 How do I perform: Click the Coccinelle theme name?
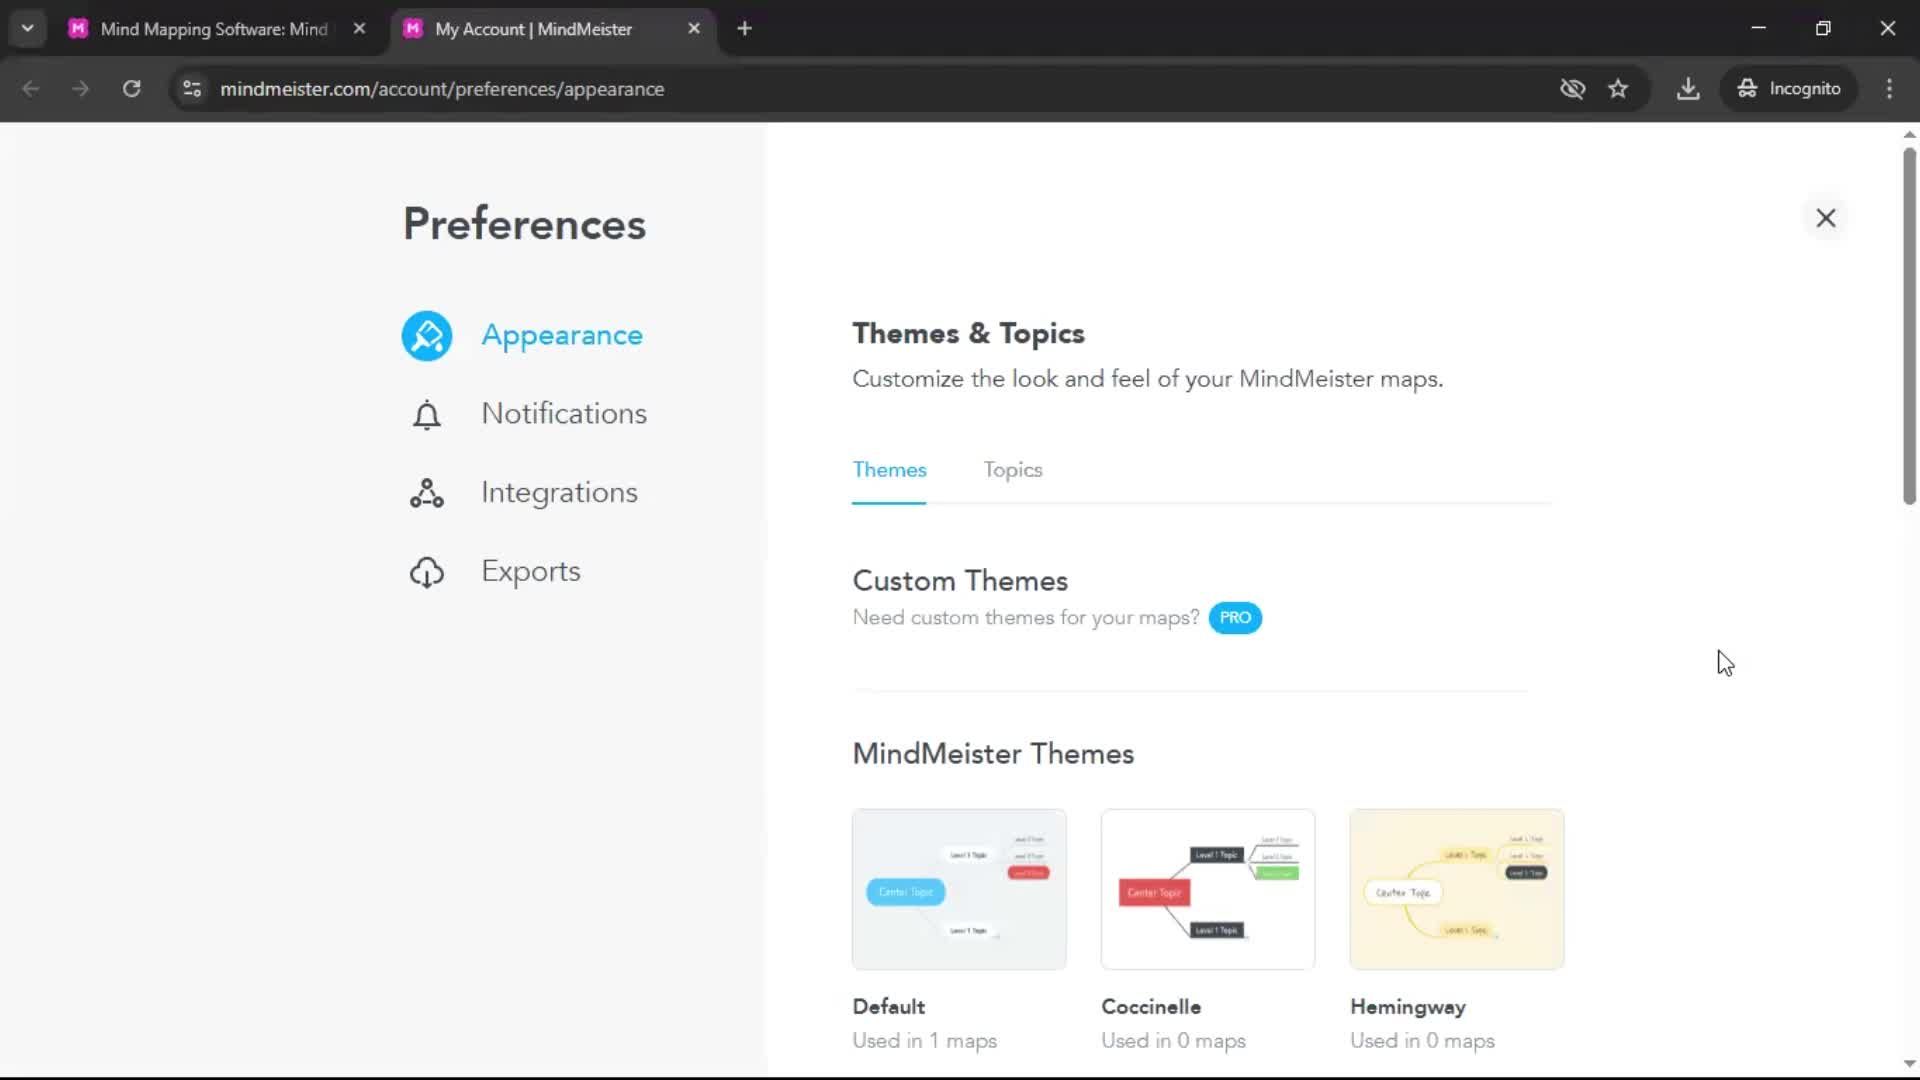pyautogui.click(x=1151, y=1007)
